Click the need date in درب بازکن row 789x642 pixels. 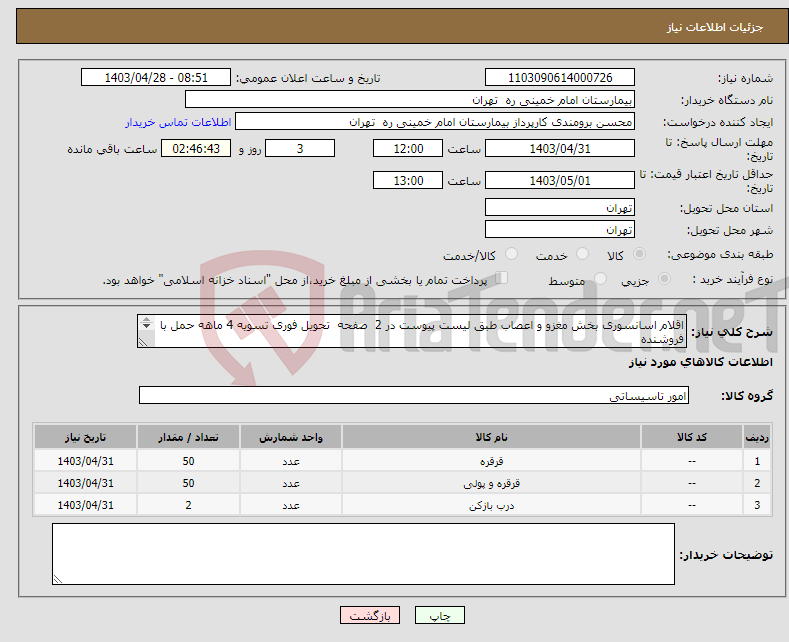[86, 505]
